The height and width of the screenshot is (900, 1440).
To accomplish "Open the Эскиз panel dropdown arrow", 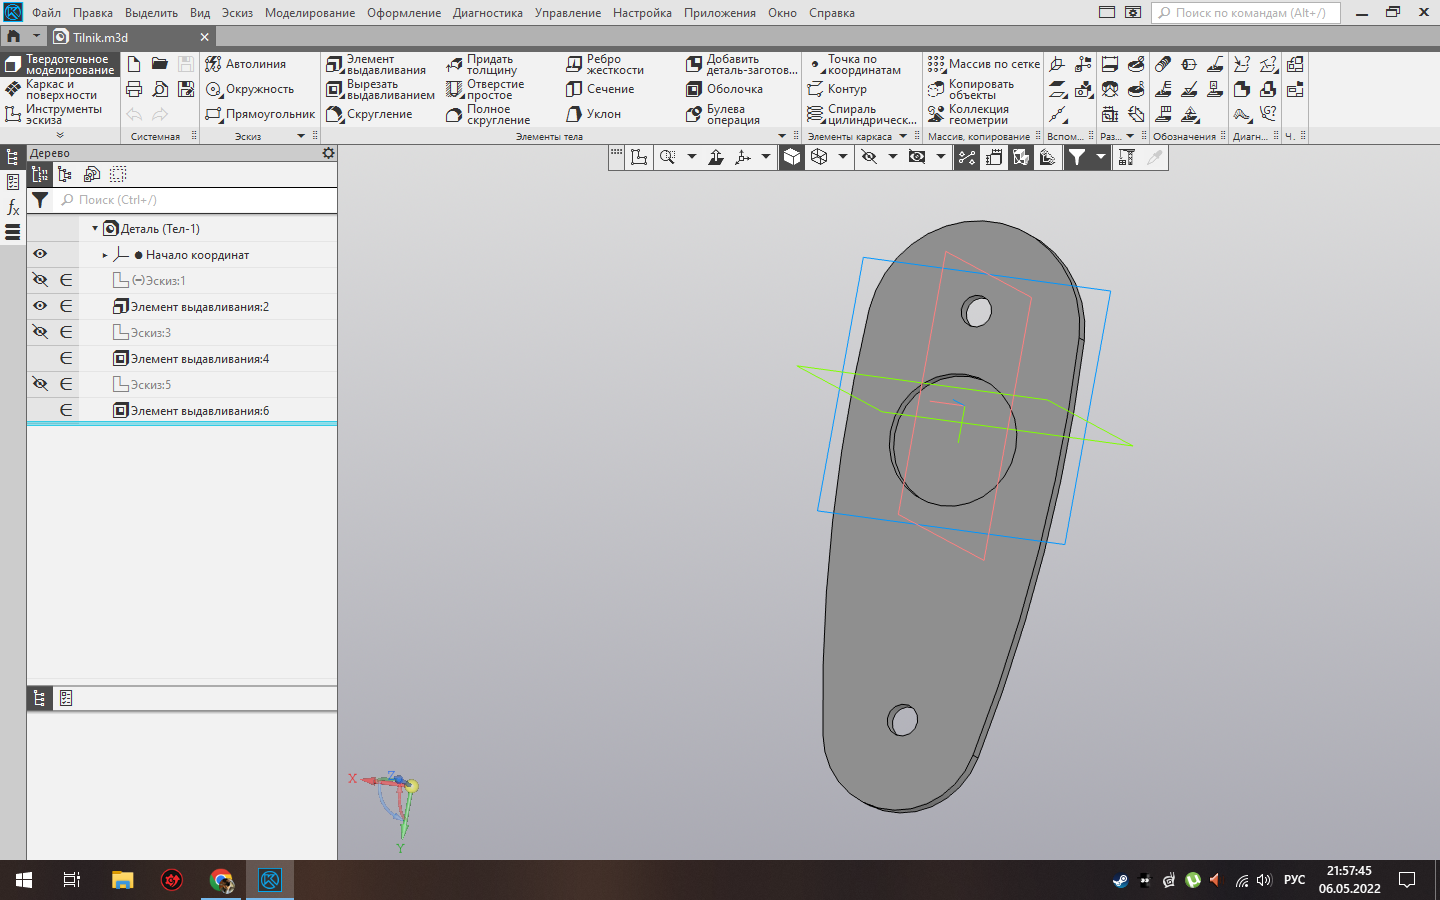I will coord(301,136).
